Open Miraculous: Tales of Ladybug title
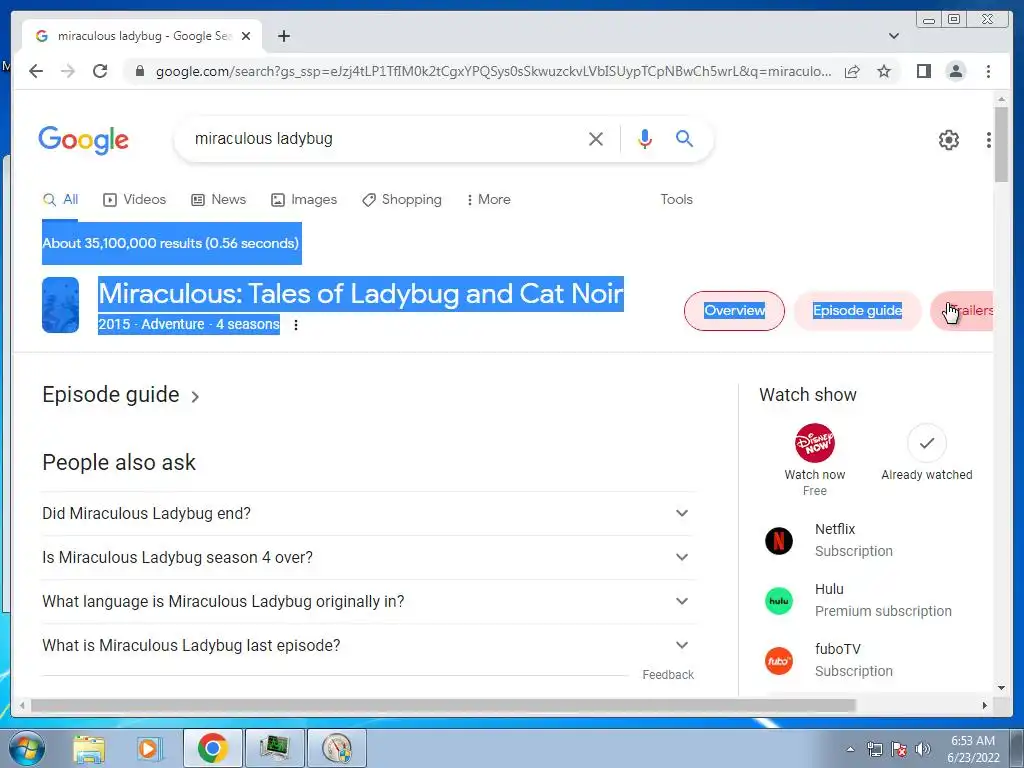Image resolution: width=1024 pixels, height=768 pixels. pos(360,294)
